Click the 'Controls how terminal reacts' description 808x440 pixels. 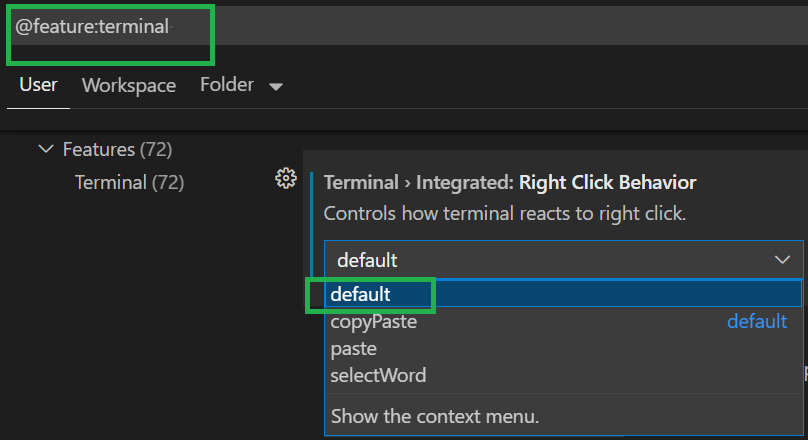click(504, 213)
